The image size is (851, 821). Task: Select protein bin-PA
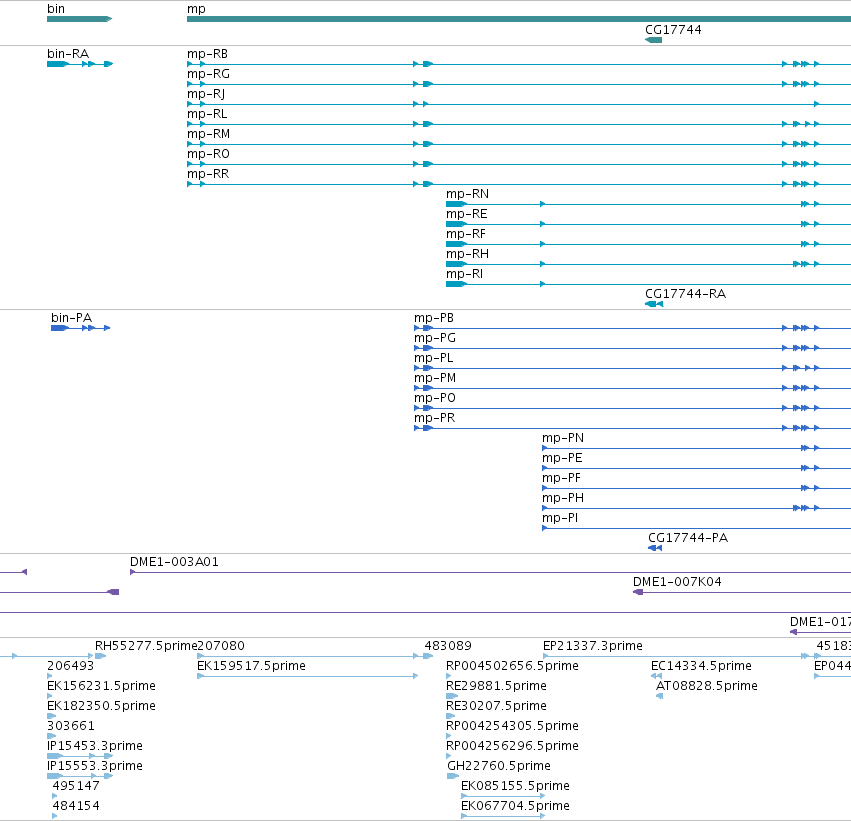[x=72, y=318]
